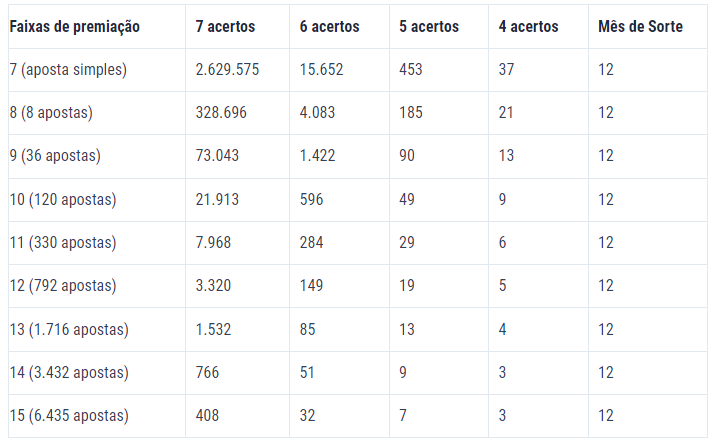Click the value 15.652
The image size is (714, 446).
point(321,69)
